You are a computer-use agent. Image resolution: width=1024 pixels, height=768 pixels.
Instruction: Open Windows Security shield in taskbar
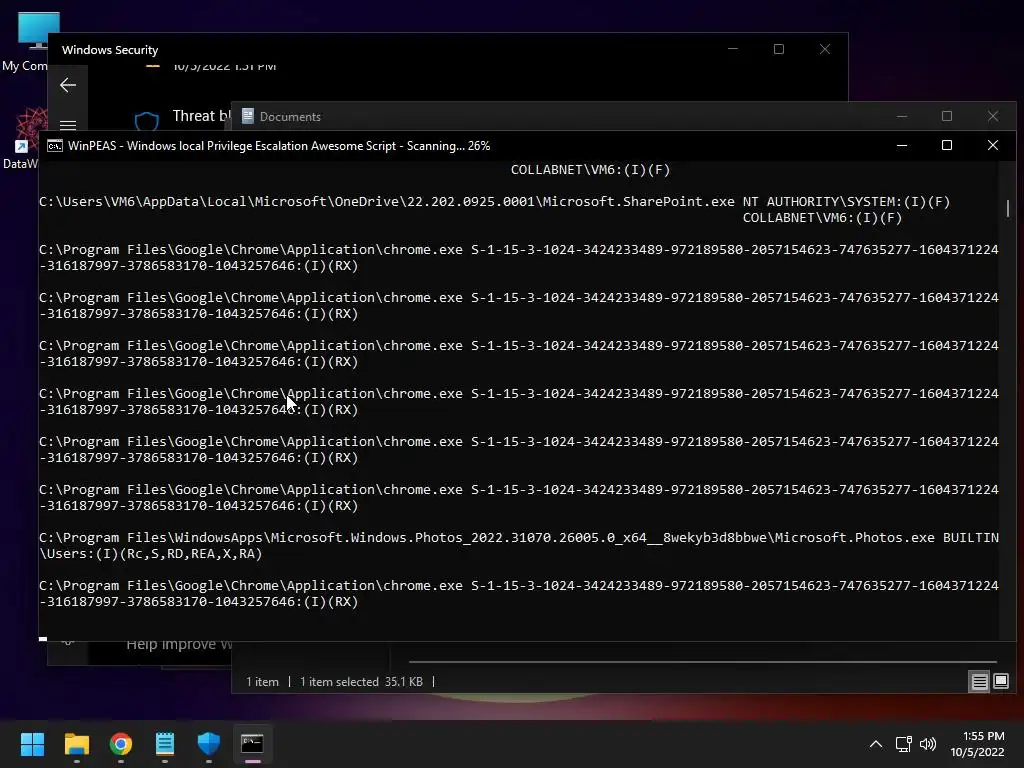point(208,744)
